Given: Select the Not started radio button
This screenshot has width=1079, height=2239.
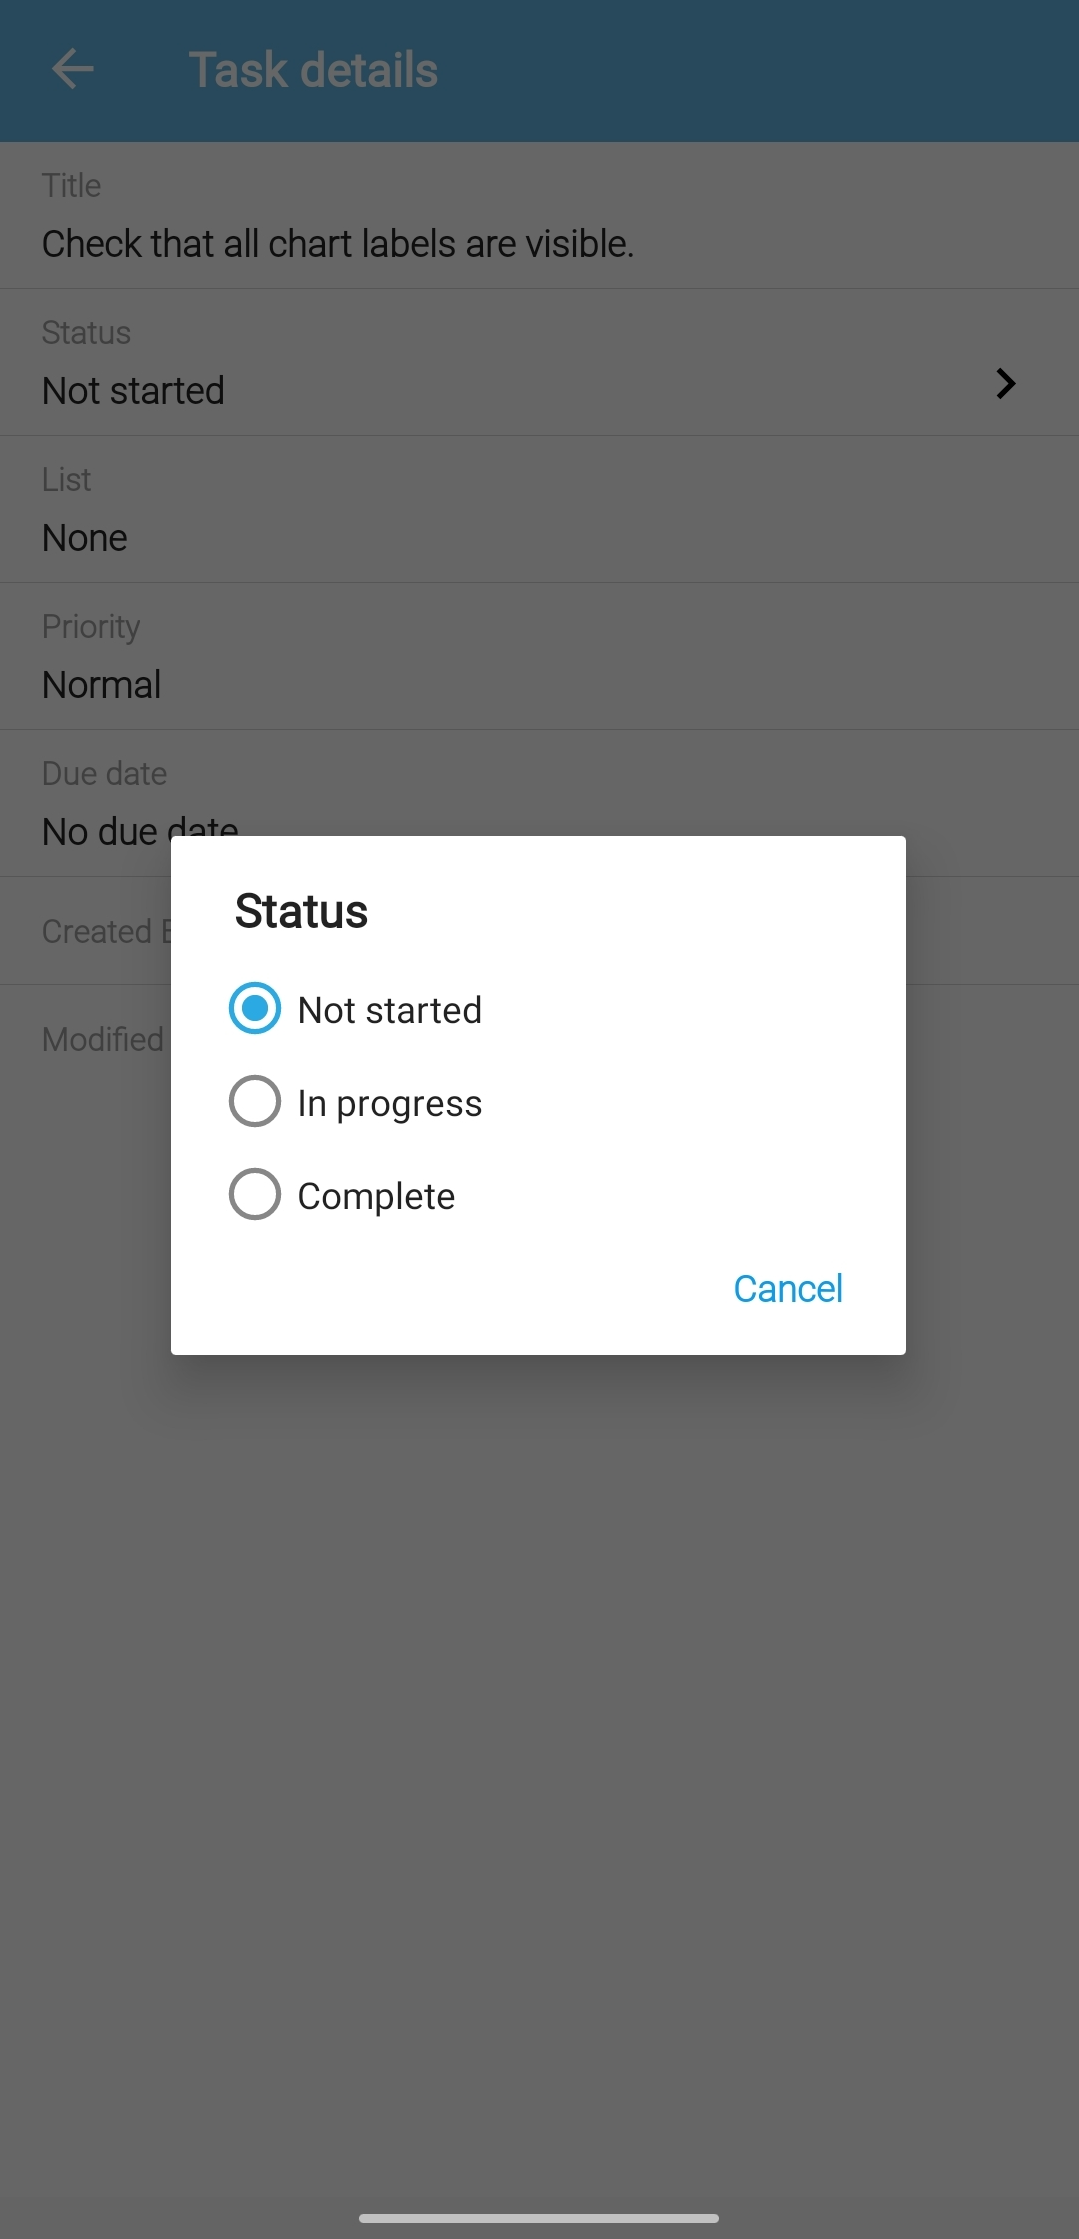Looking at the screenshot, I should click(255, 1008).
